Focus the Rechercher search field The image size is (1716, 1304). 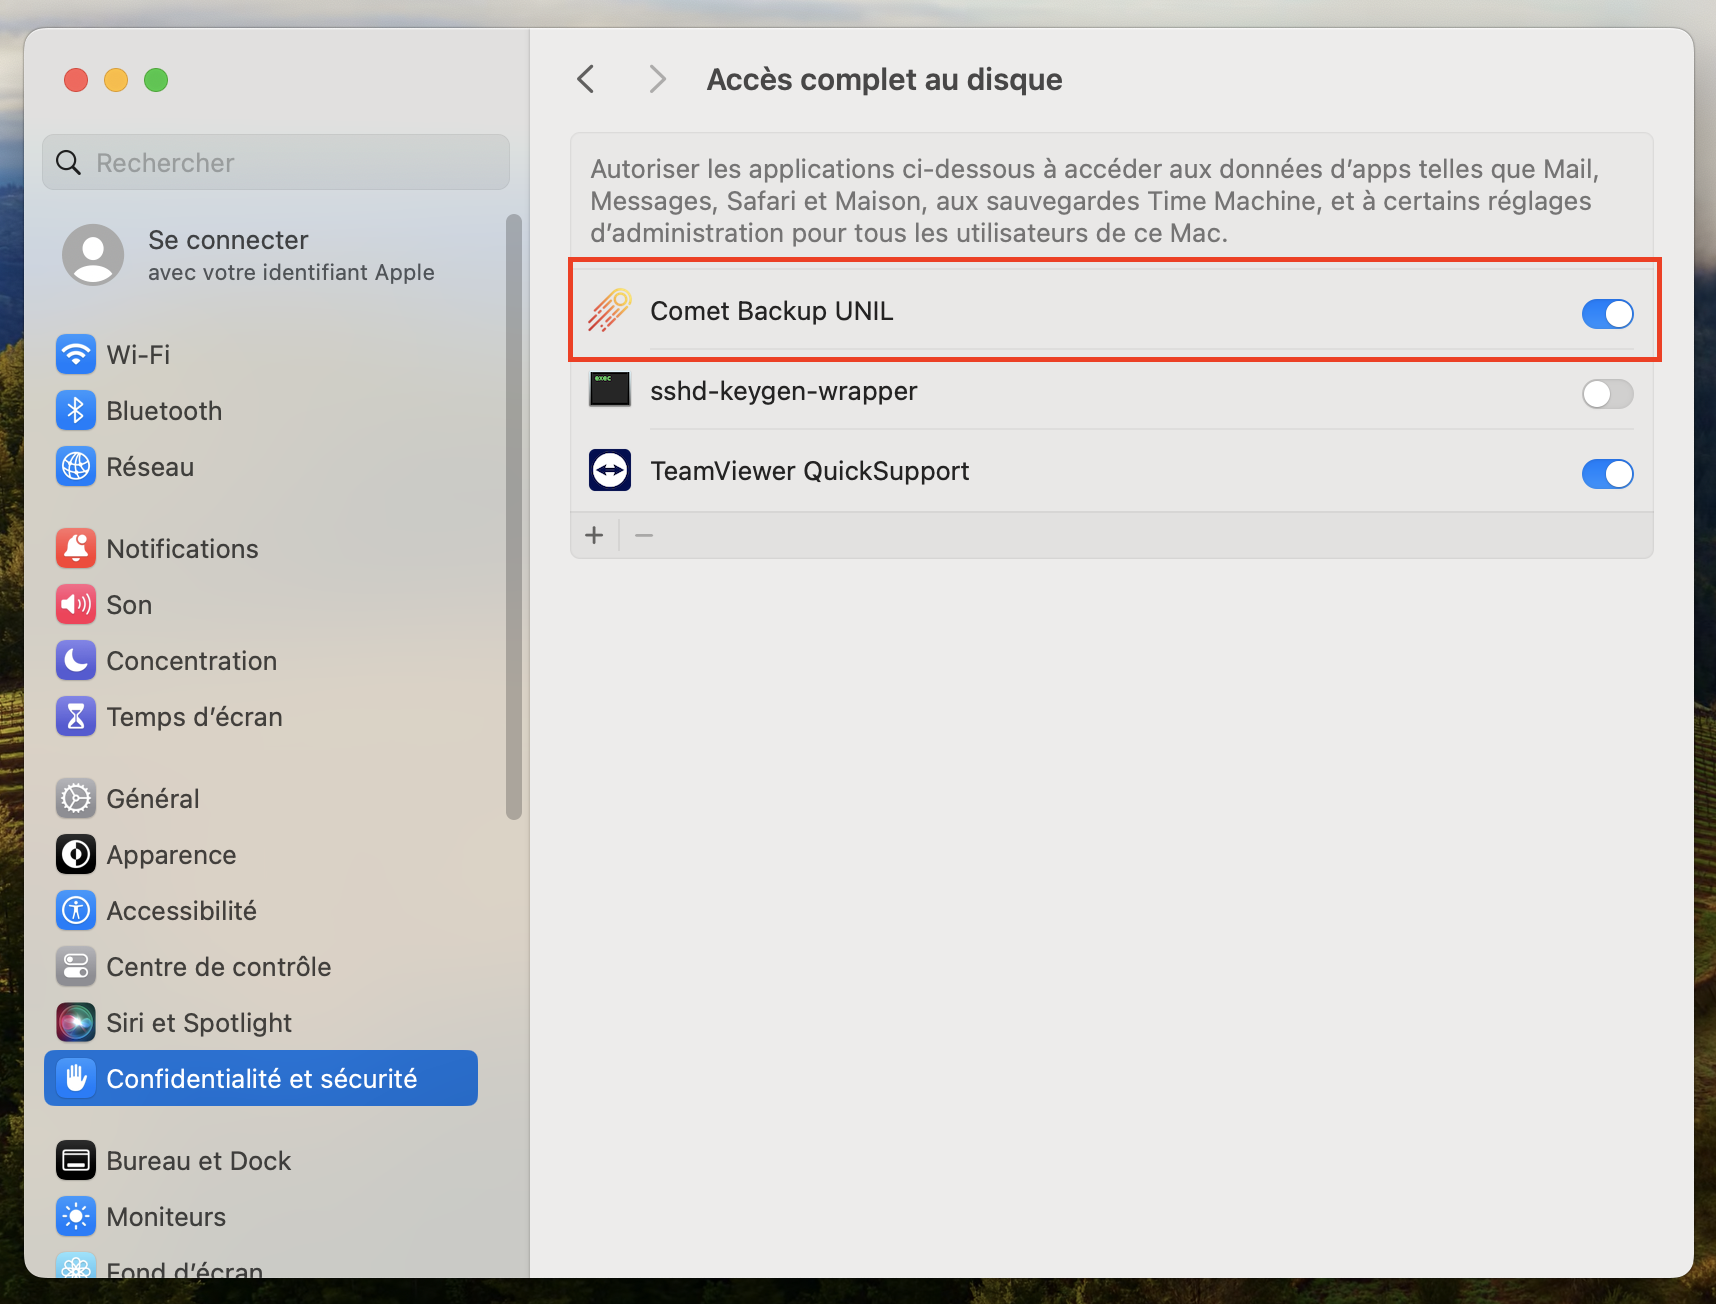(x=290, y=163)
